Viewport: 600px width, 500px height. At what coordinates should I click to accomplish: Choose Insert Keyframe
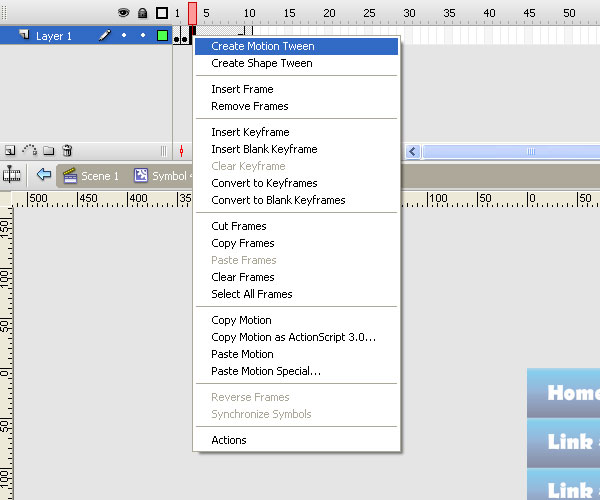click(x=297, y=132)
